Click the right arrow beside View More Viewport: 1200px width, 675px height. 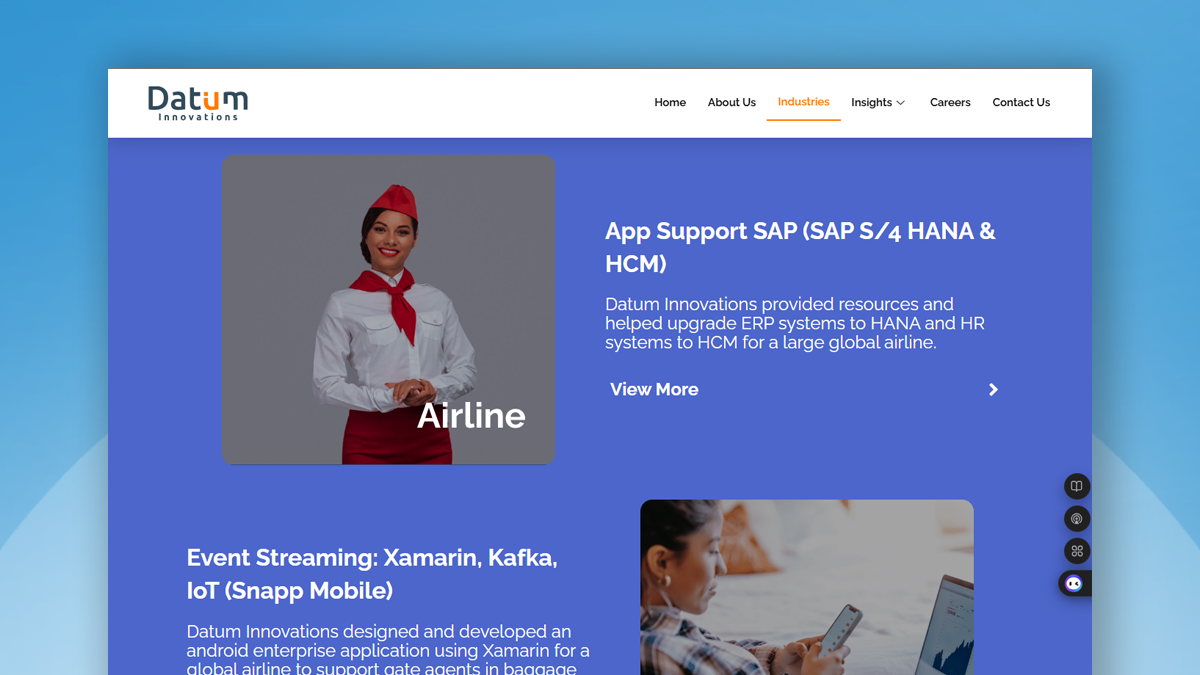click(x=993, y=390)
